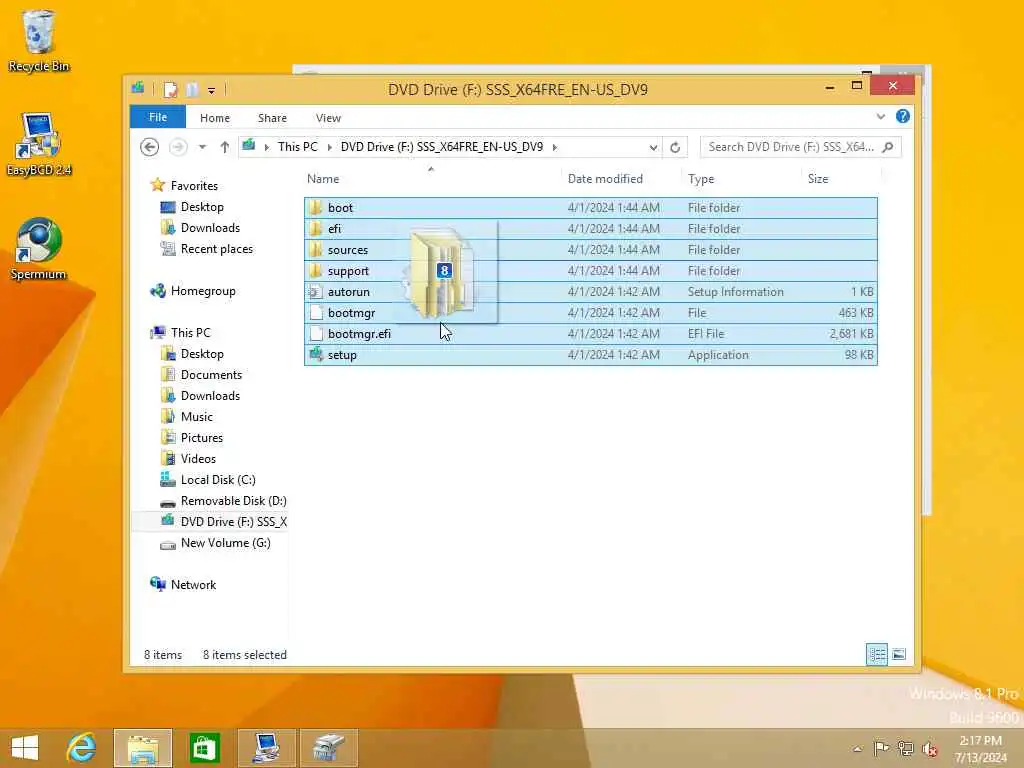Switch to the Share ribbon tab
The height and width of the screenshot is (768, 1024).
point(272,118)
